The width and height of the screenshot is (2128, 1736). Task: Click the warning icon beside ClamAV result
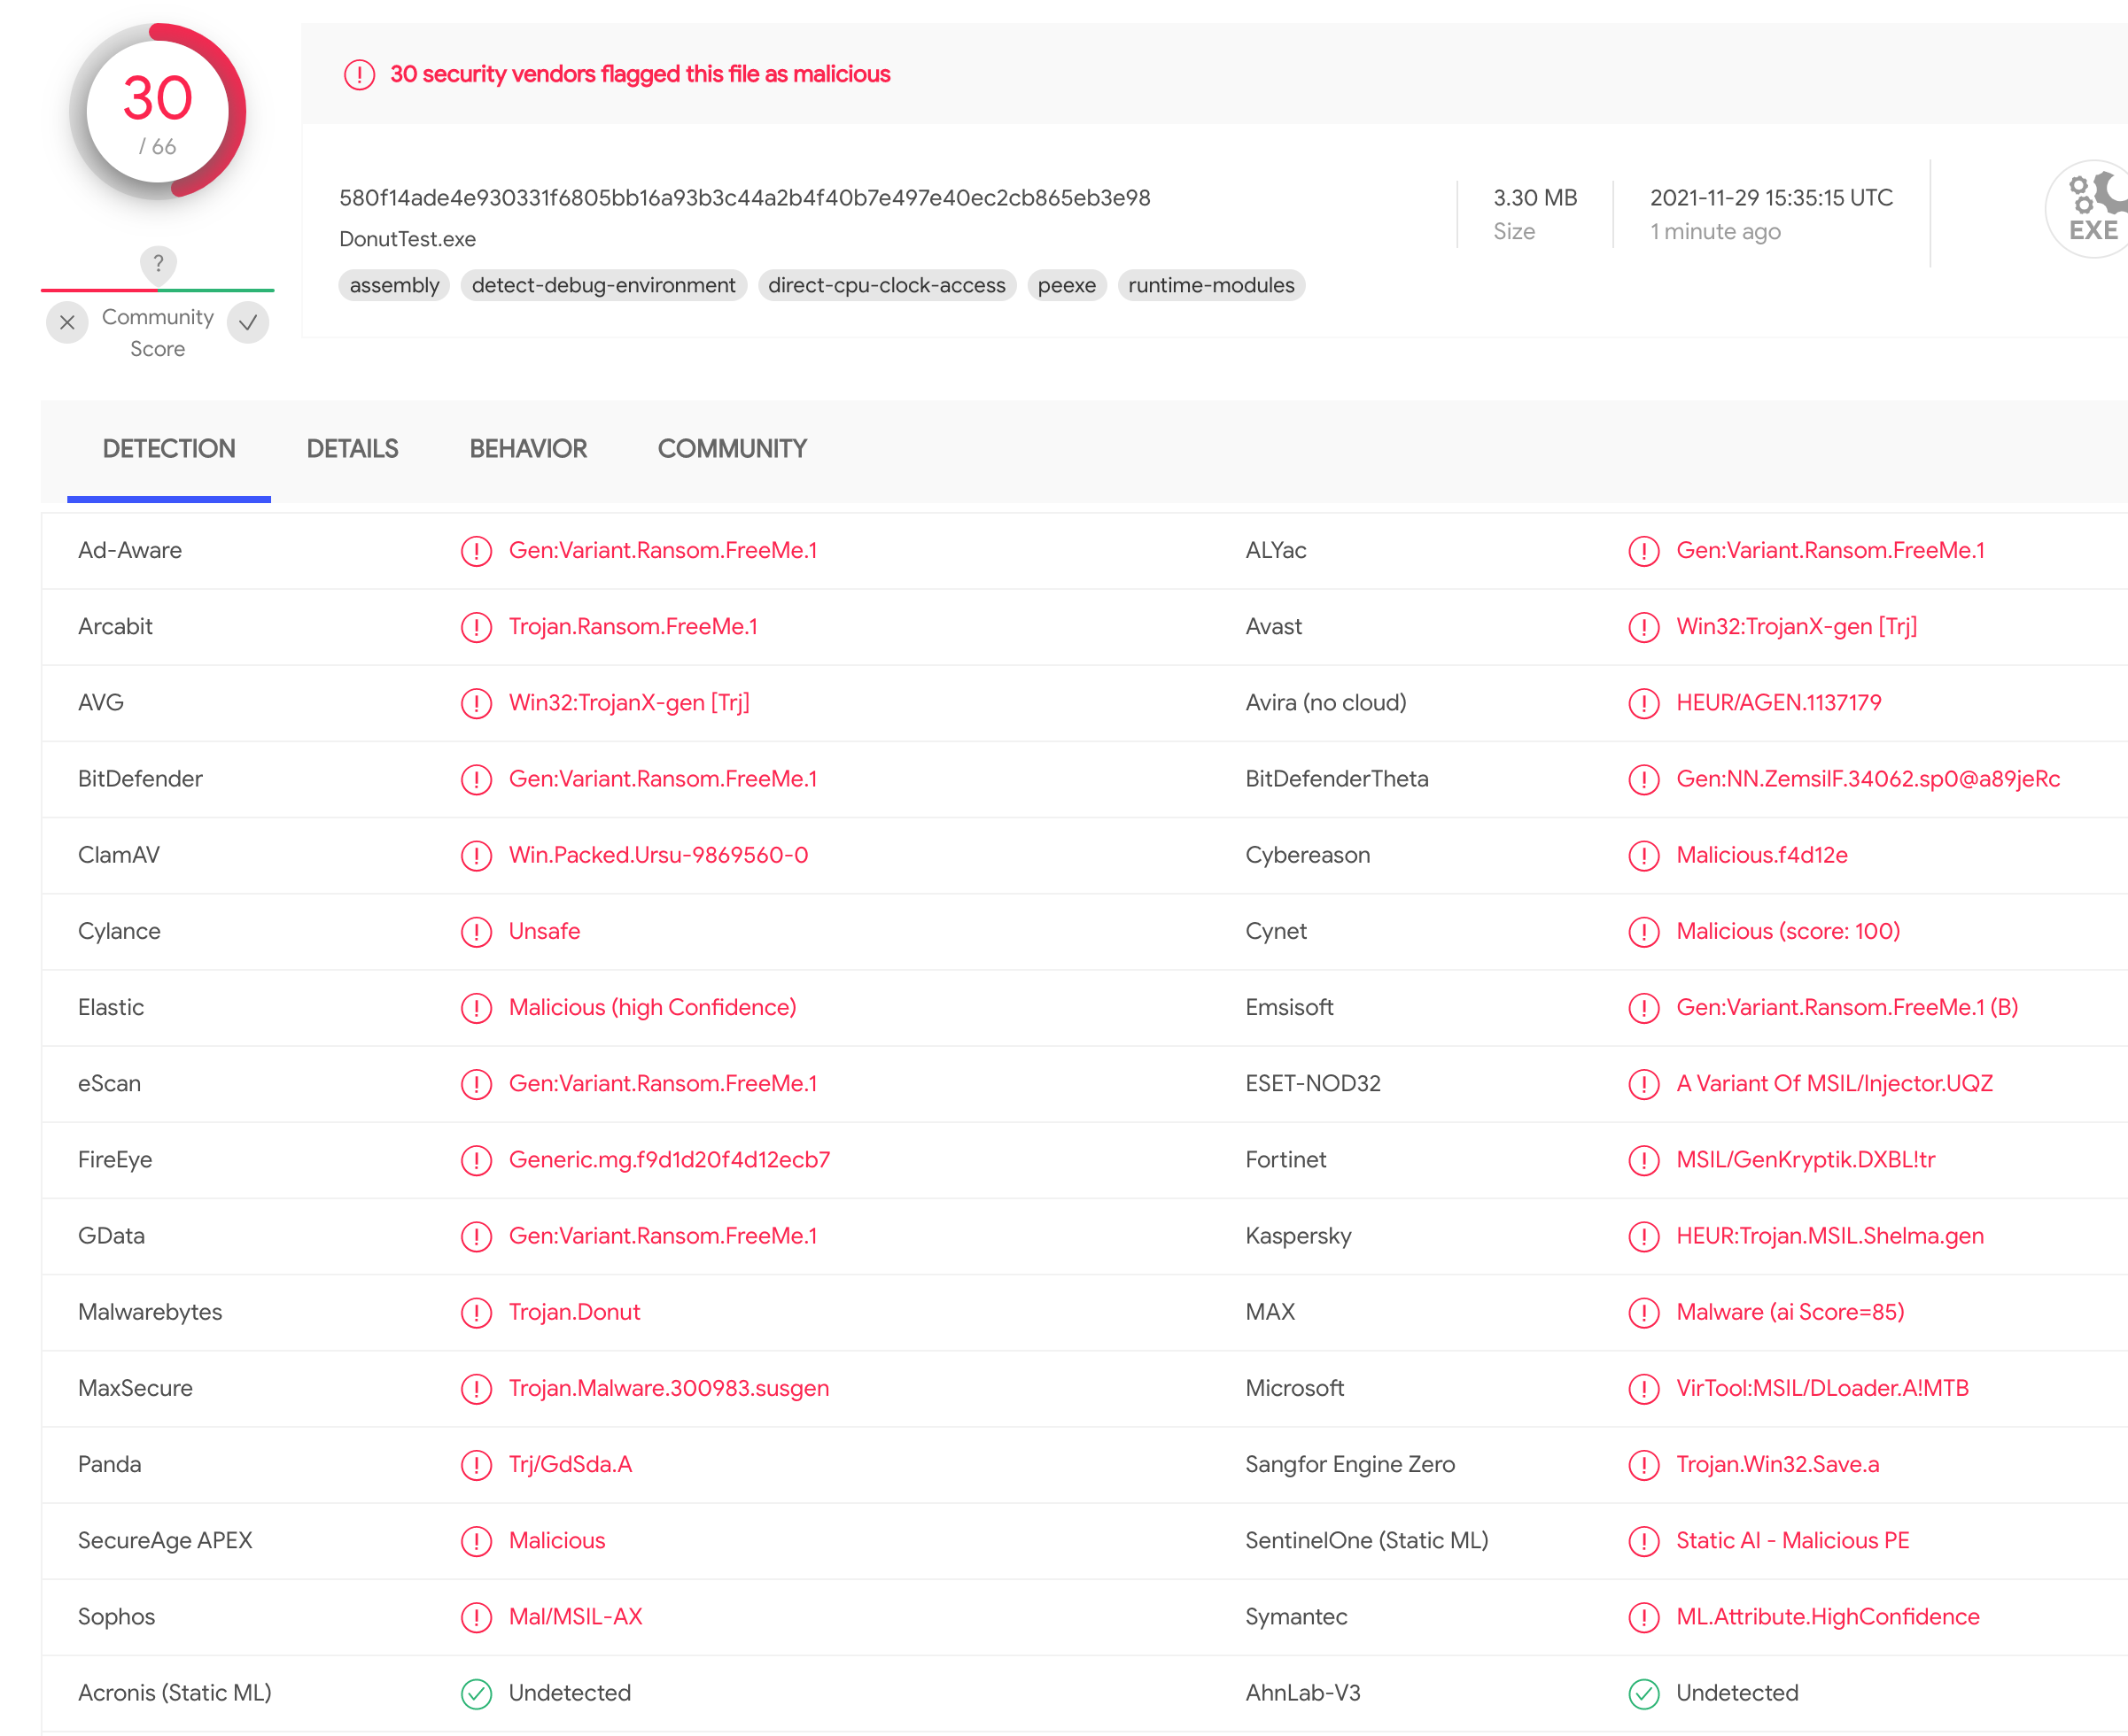coord(476,855)
